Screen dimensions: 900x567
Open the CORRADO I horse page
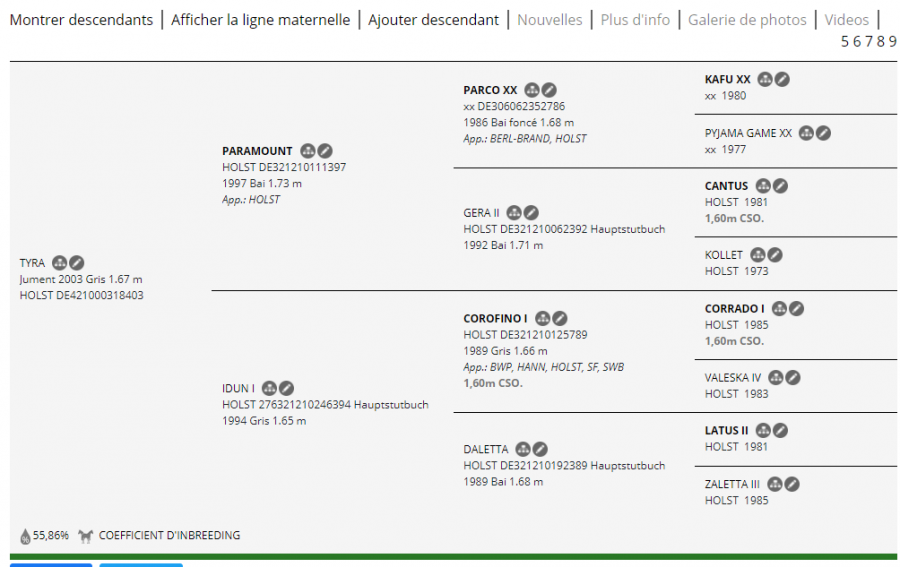pyautogui.click(x=734, y=309)
